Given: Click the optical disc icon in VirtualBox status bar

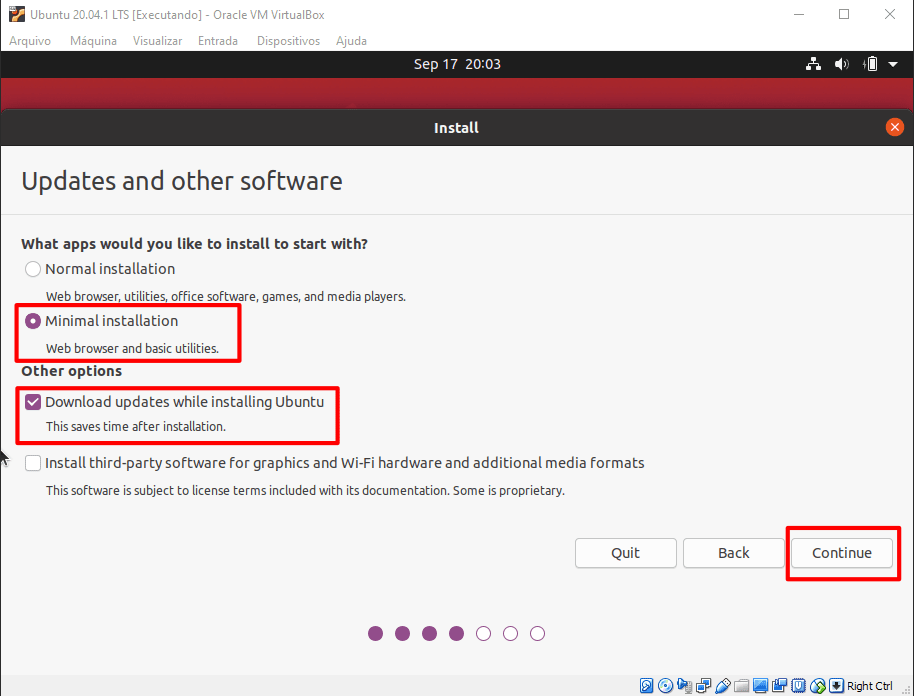Looking at the screenshot, I should [665, 686].
